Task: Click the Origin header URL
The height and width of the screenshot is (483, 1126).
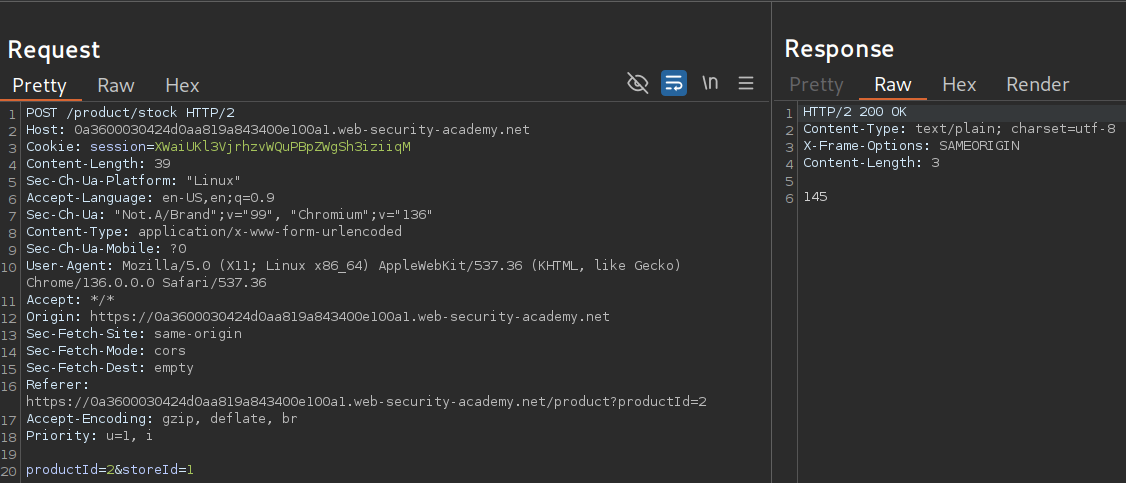Action: tap(346, 317)
